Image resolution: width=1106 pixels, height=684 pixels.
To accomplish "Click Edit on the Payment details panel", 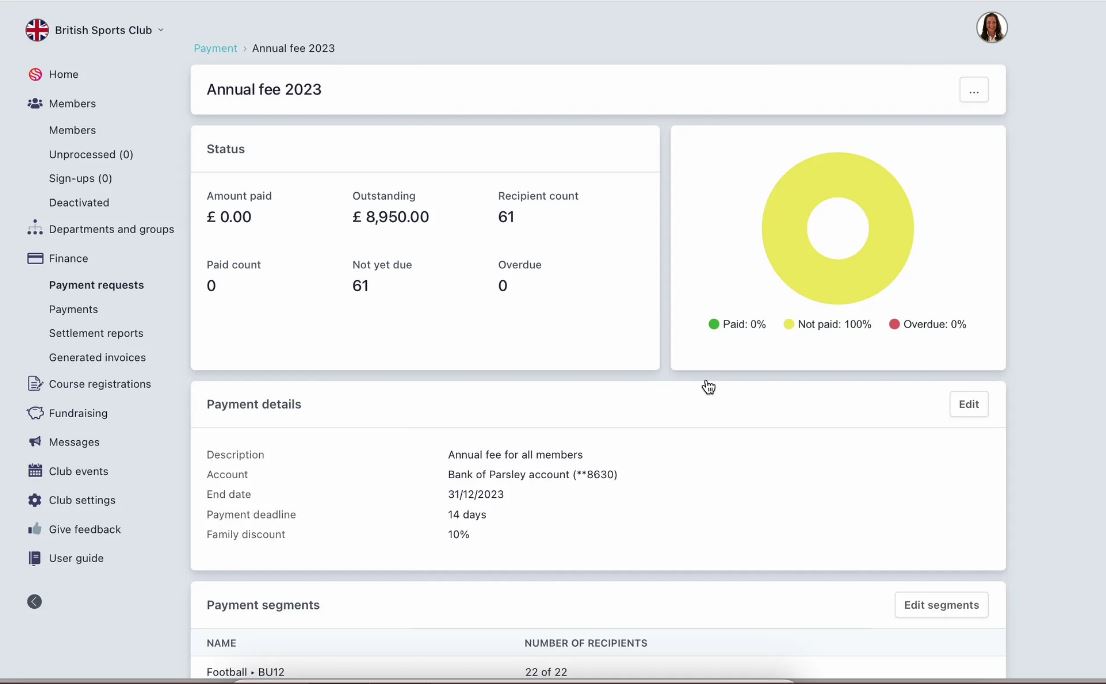I will pyautogui.click(x=967, y=404).
